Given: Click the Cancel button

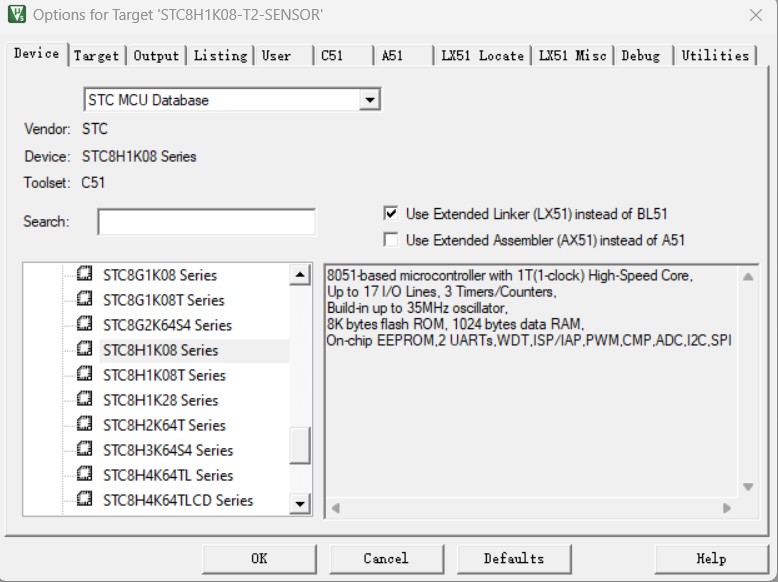Looking at the screenshot, I should [386, 559].
